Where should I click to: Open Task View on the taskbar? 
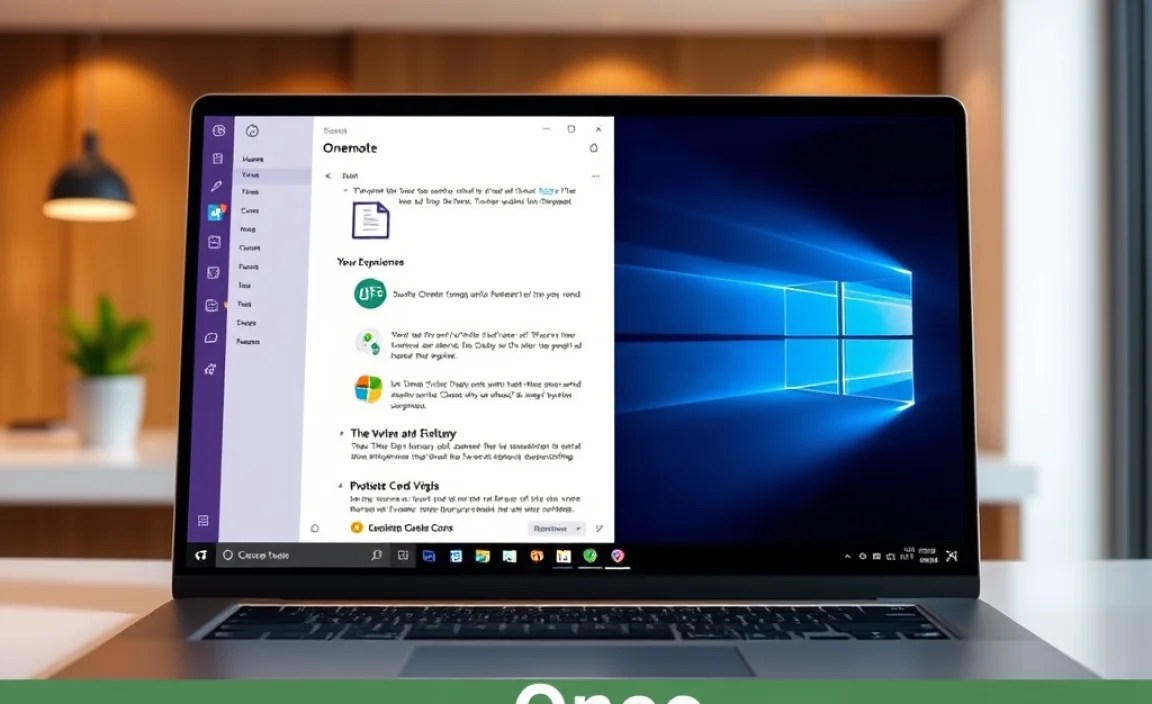tap(403, 556)
